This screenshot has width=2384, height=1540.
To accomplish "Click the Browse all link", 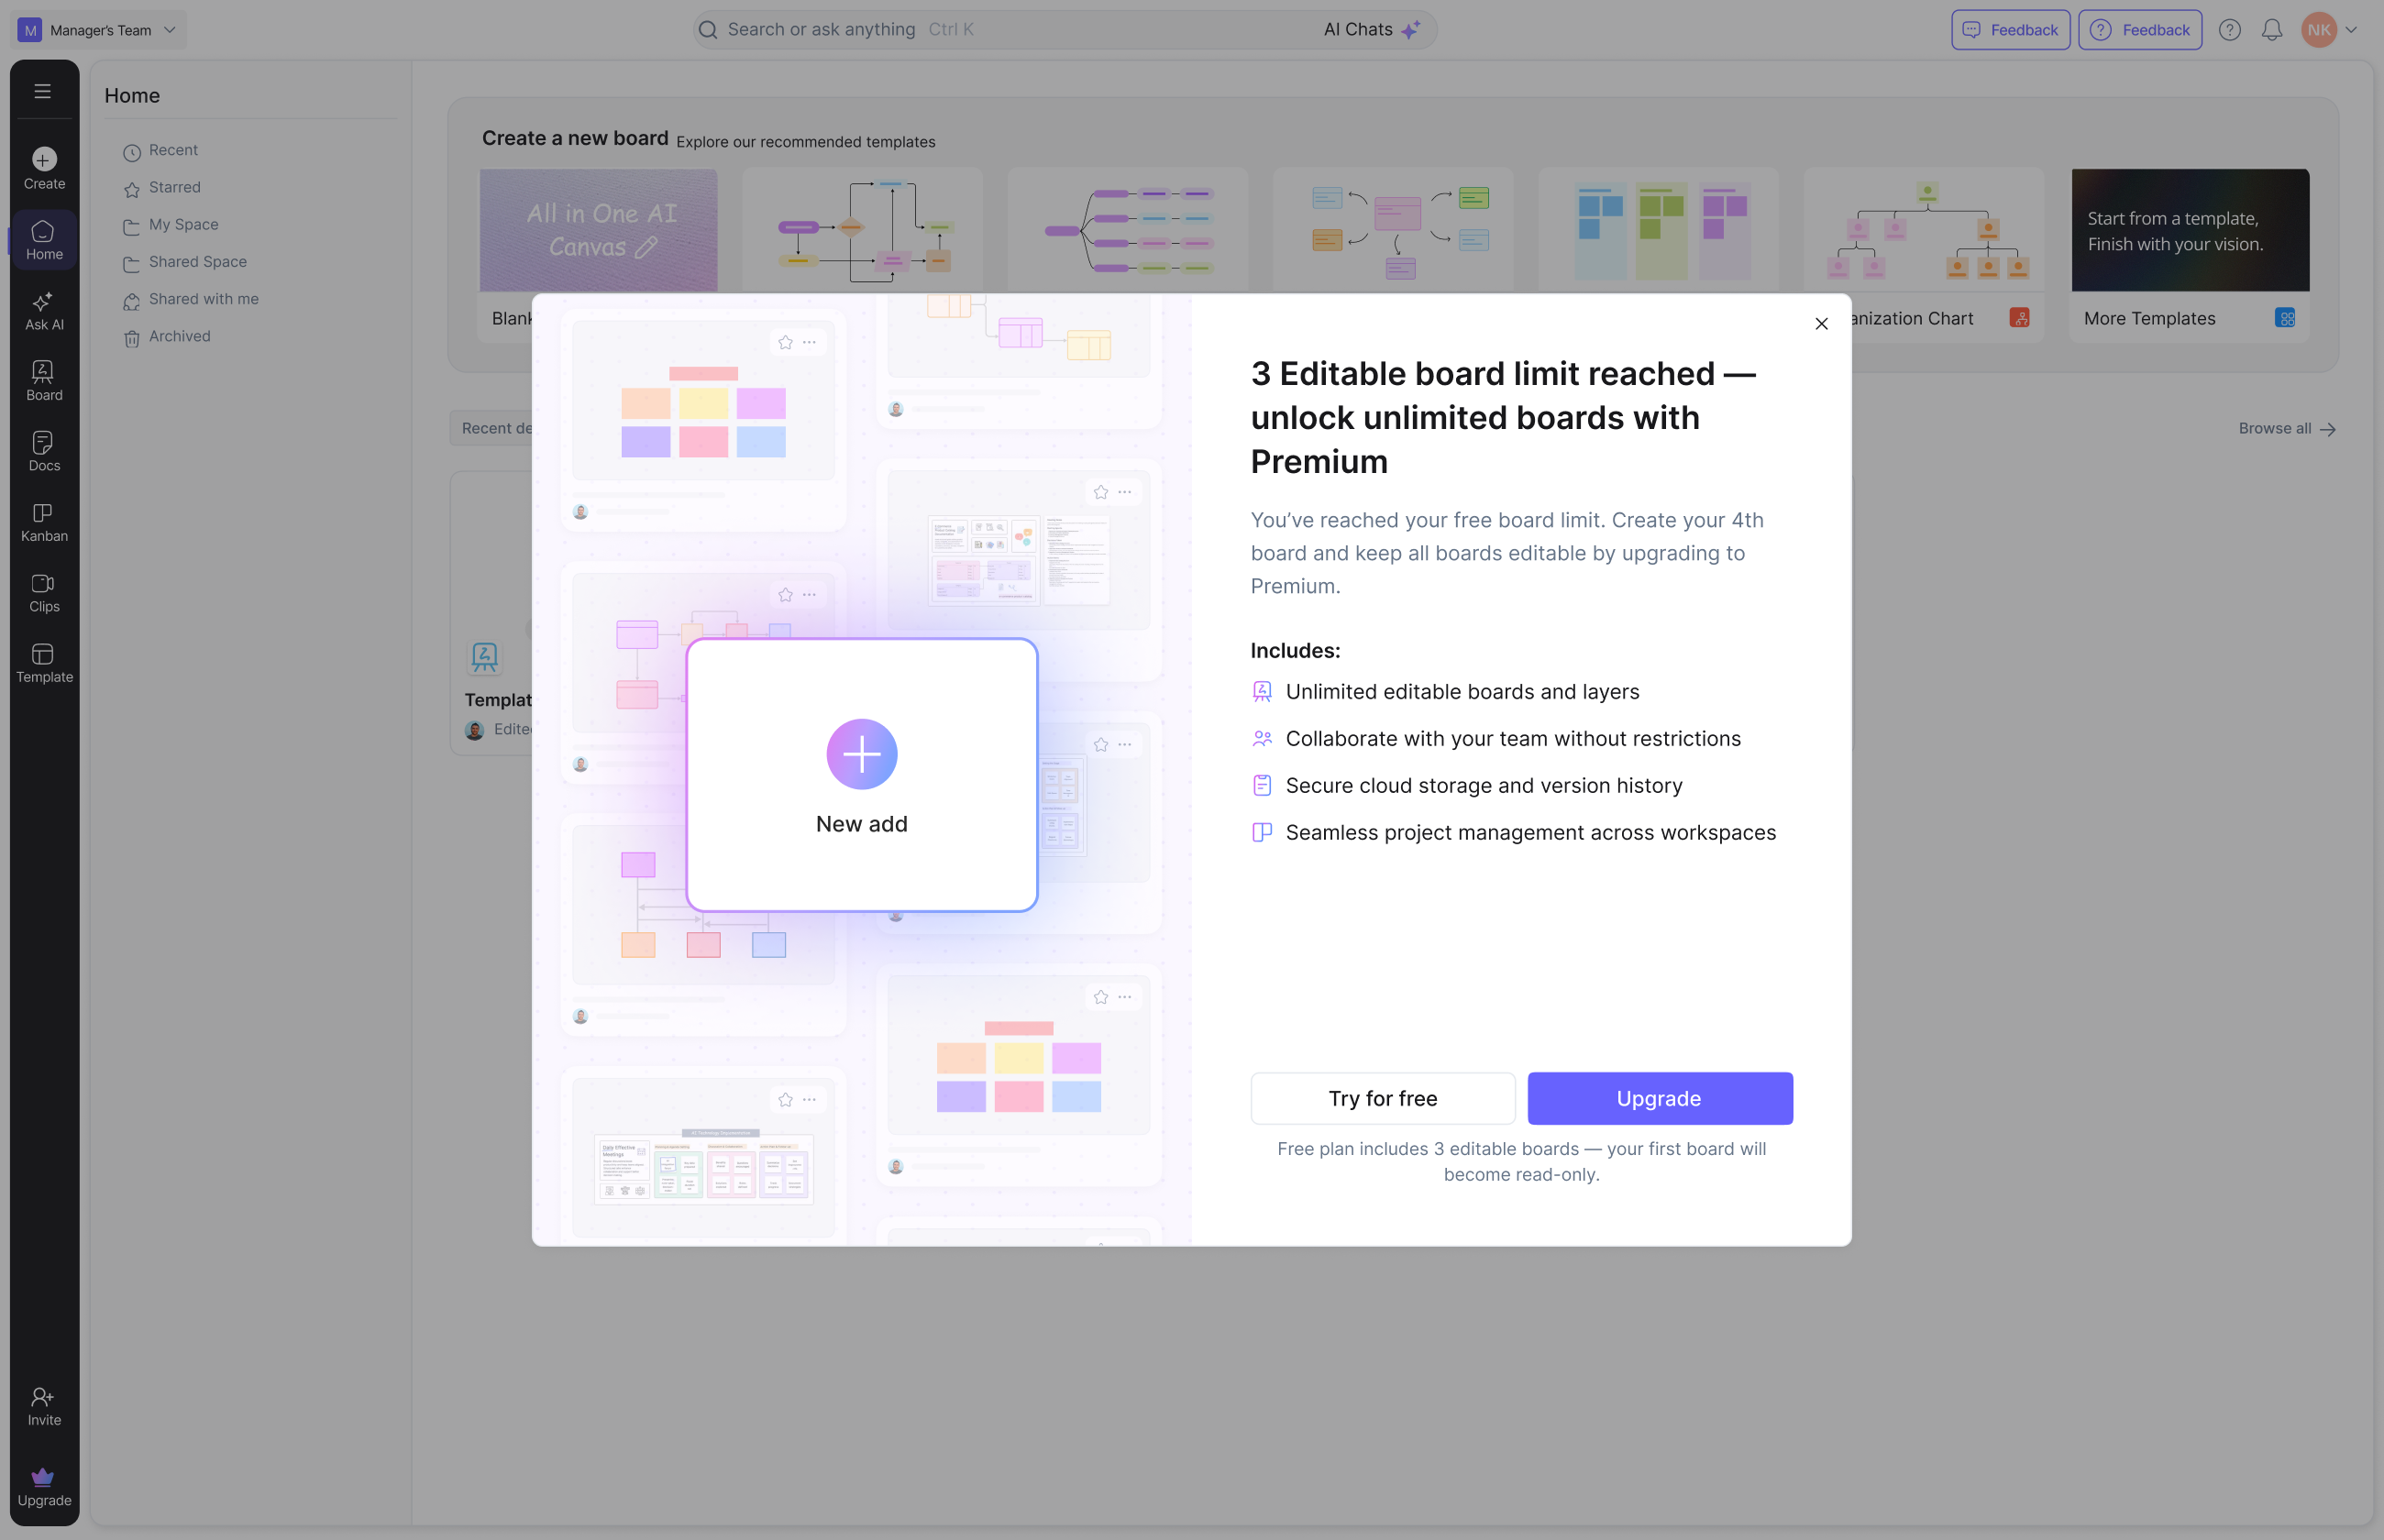I will point(2286,428).
